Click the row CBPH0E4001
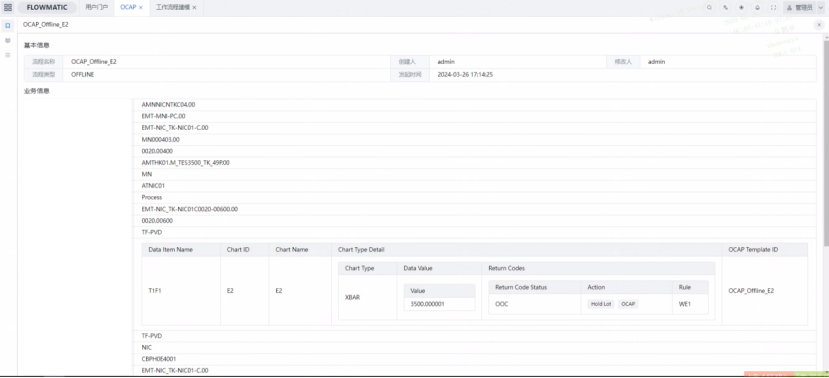This screenshot has height=378, width=829. point(474,359)
